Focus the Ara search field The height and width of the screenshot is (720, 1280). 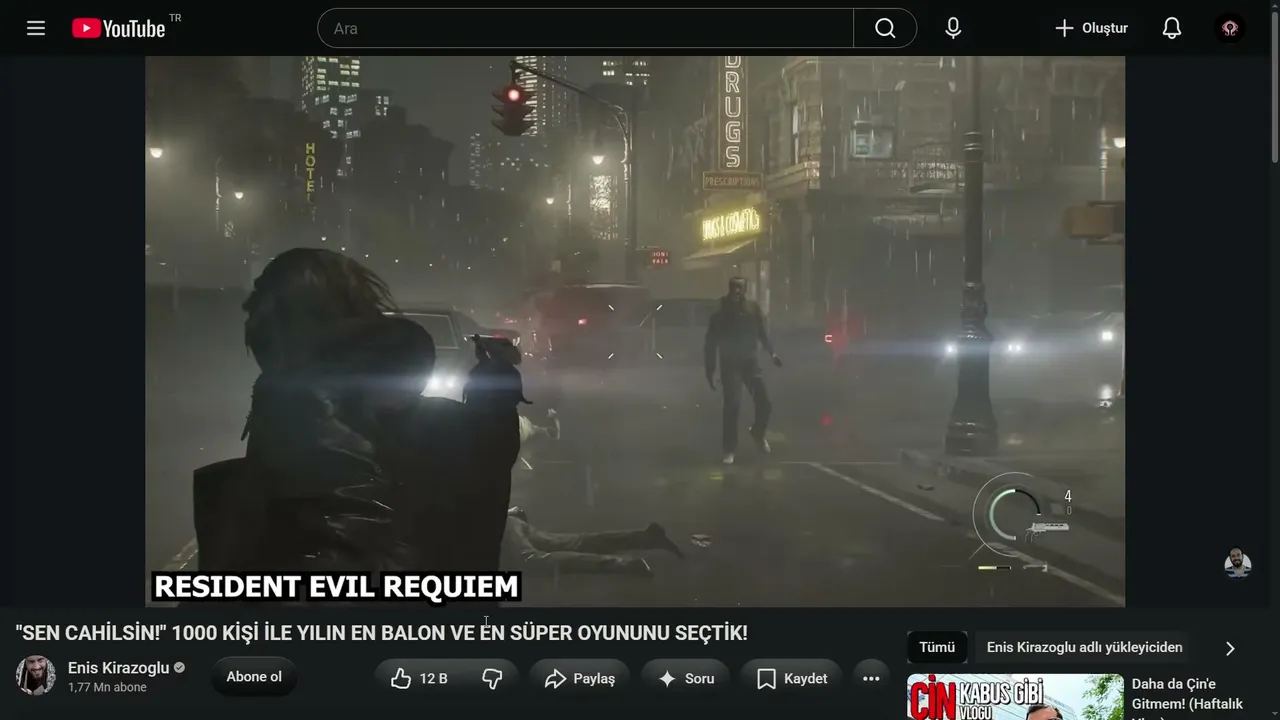click(586, 28)
